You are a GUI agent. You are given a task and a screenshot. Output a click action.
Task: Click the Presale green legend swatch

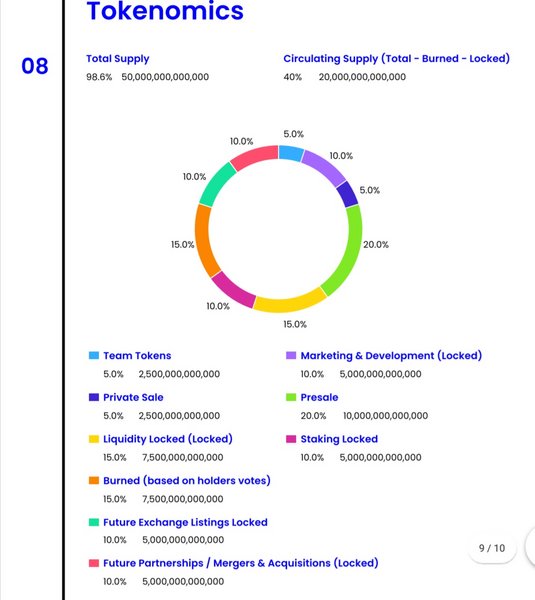[291, 397]
